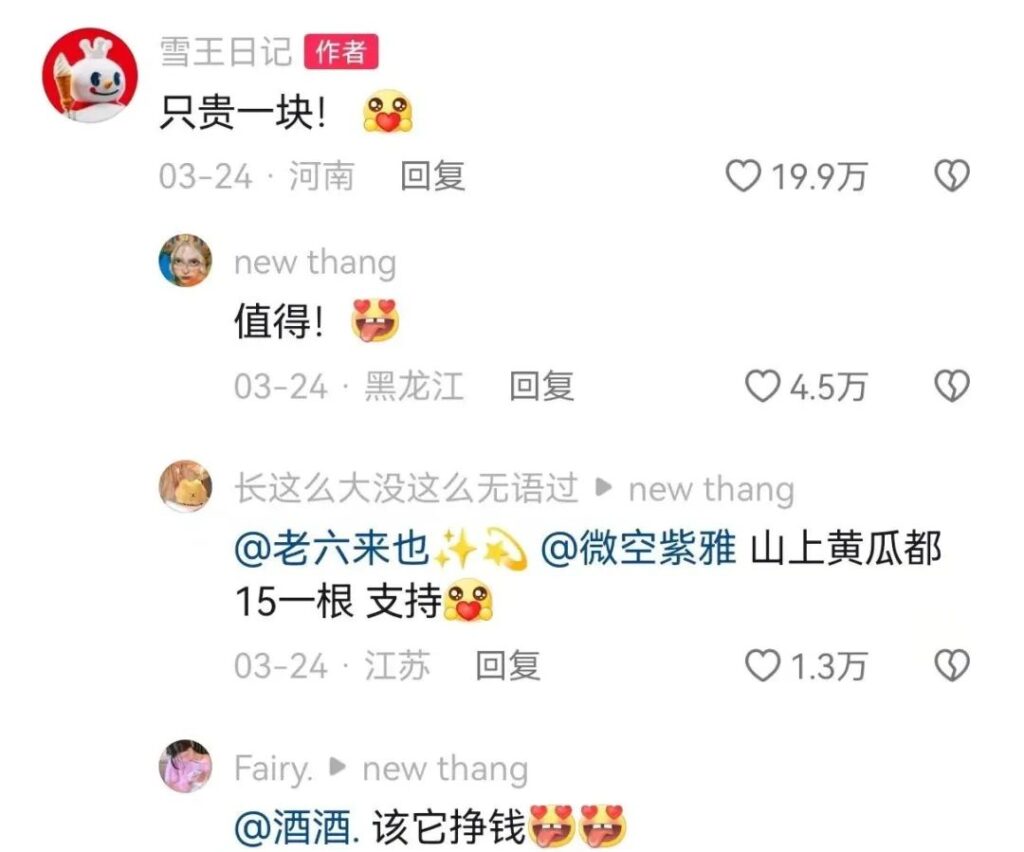1024x852 pixels.
Task: Reply to the comment from 江苏
Action: 507,666
